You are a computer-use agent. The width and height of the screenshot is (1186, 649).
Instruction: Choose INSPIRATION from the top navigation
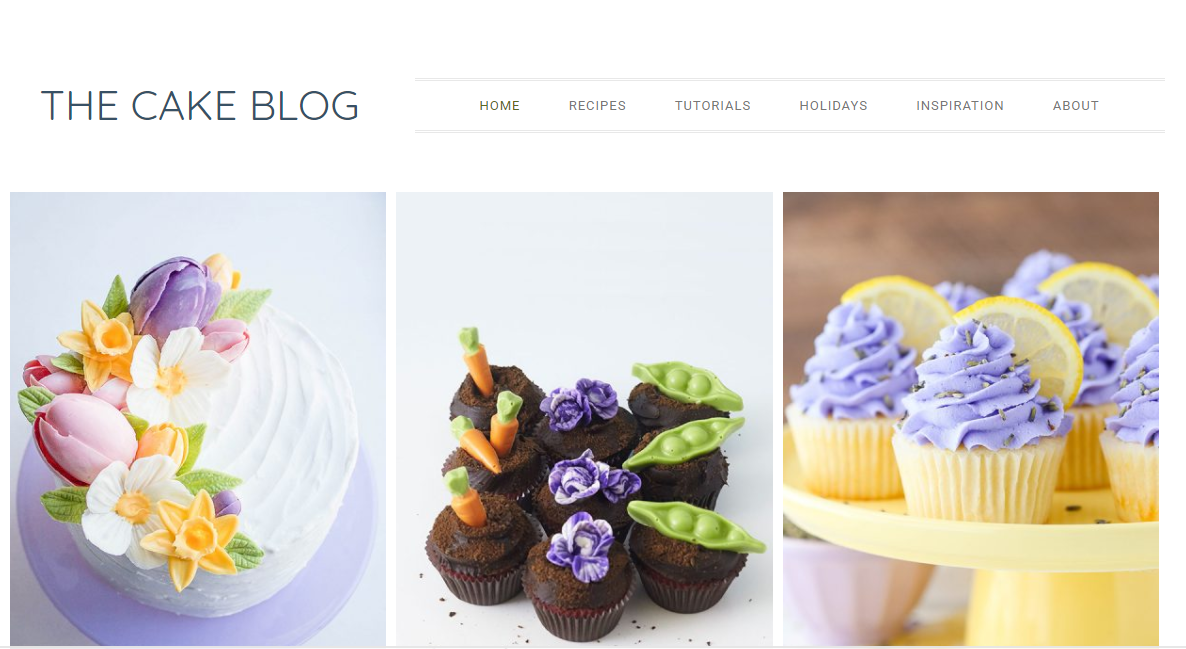point(960,106)
